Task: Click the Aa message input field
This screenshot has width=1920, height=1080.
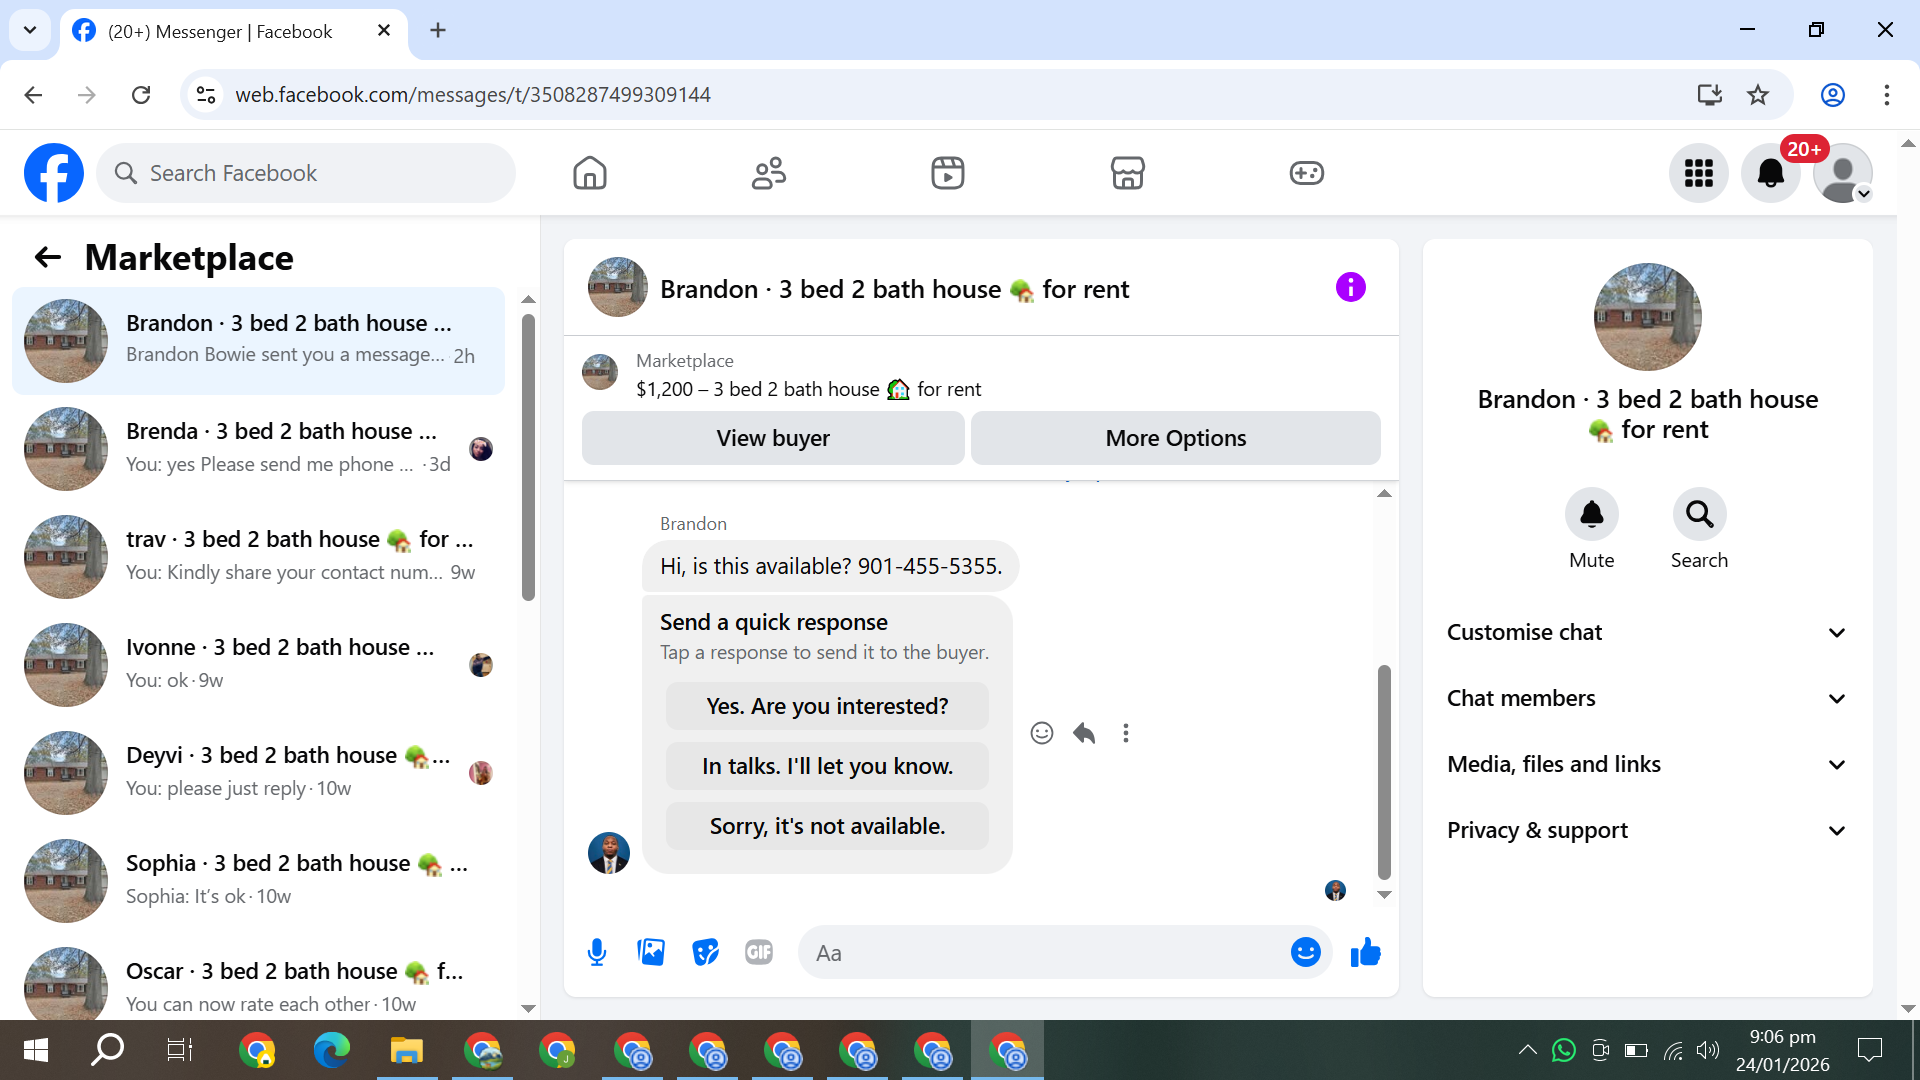Action: [1040, 953]
